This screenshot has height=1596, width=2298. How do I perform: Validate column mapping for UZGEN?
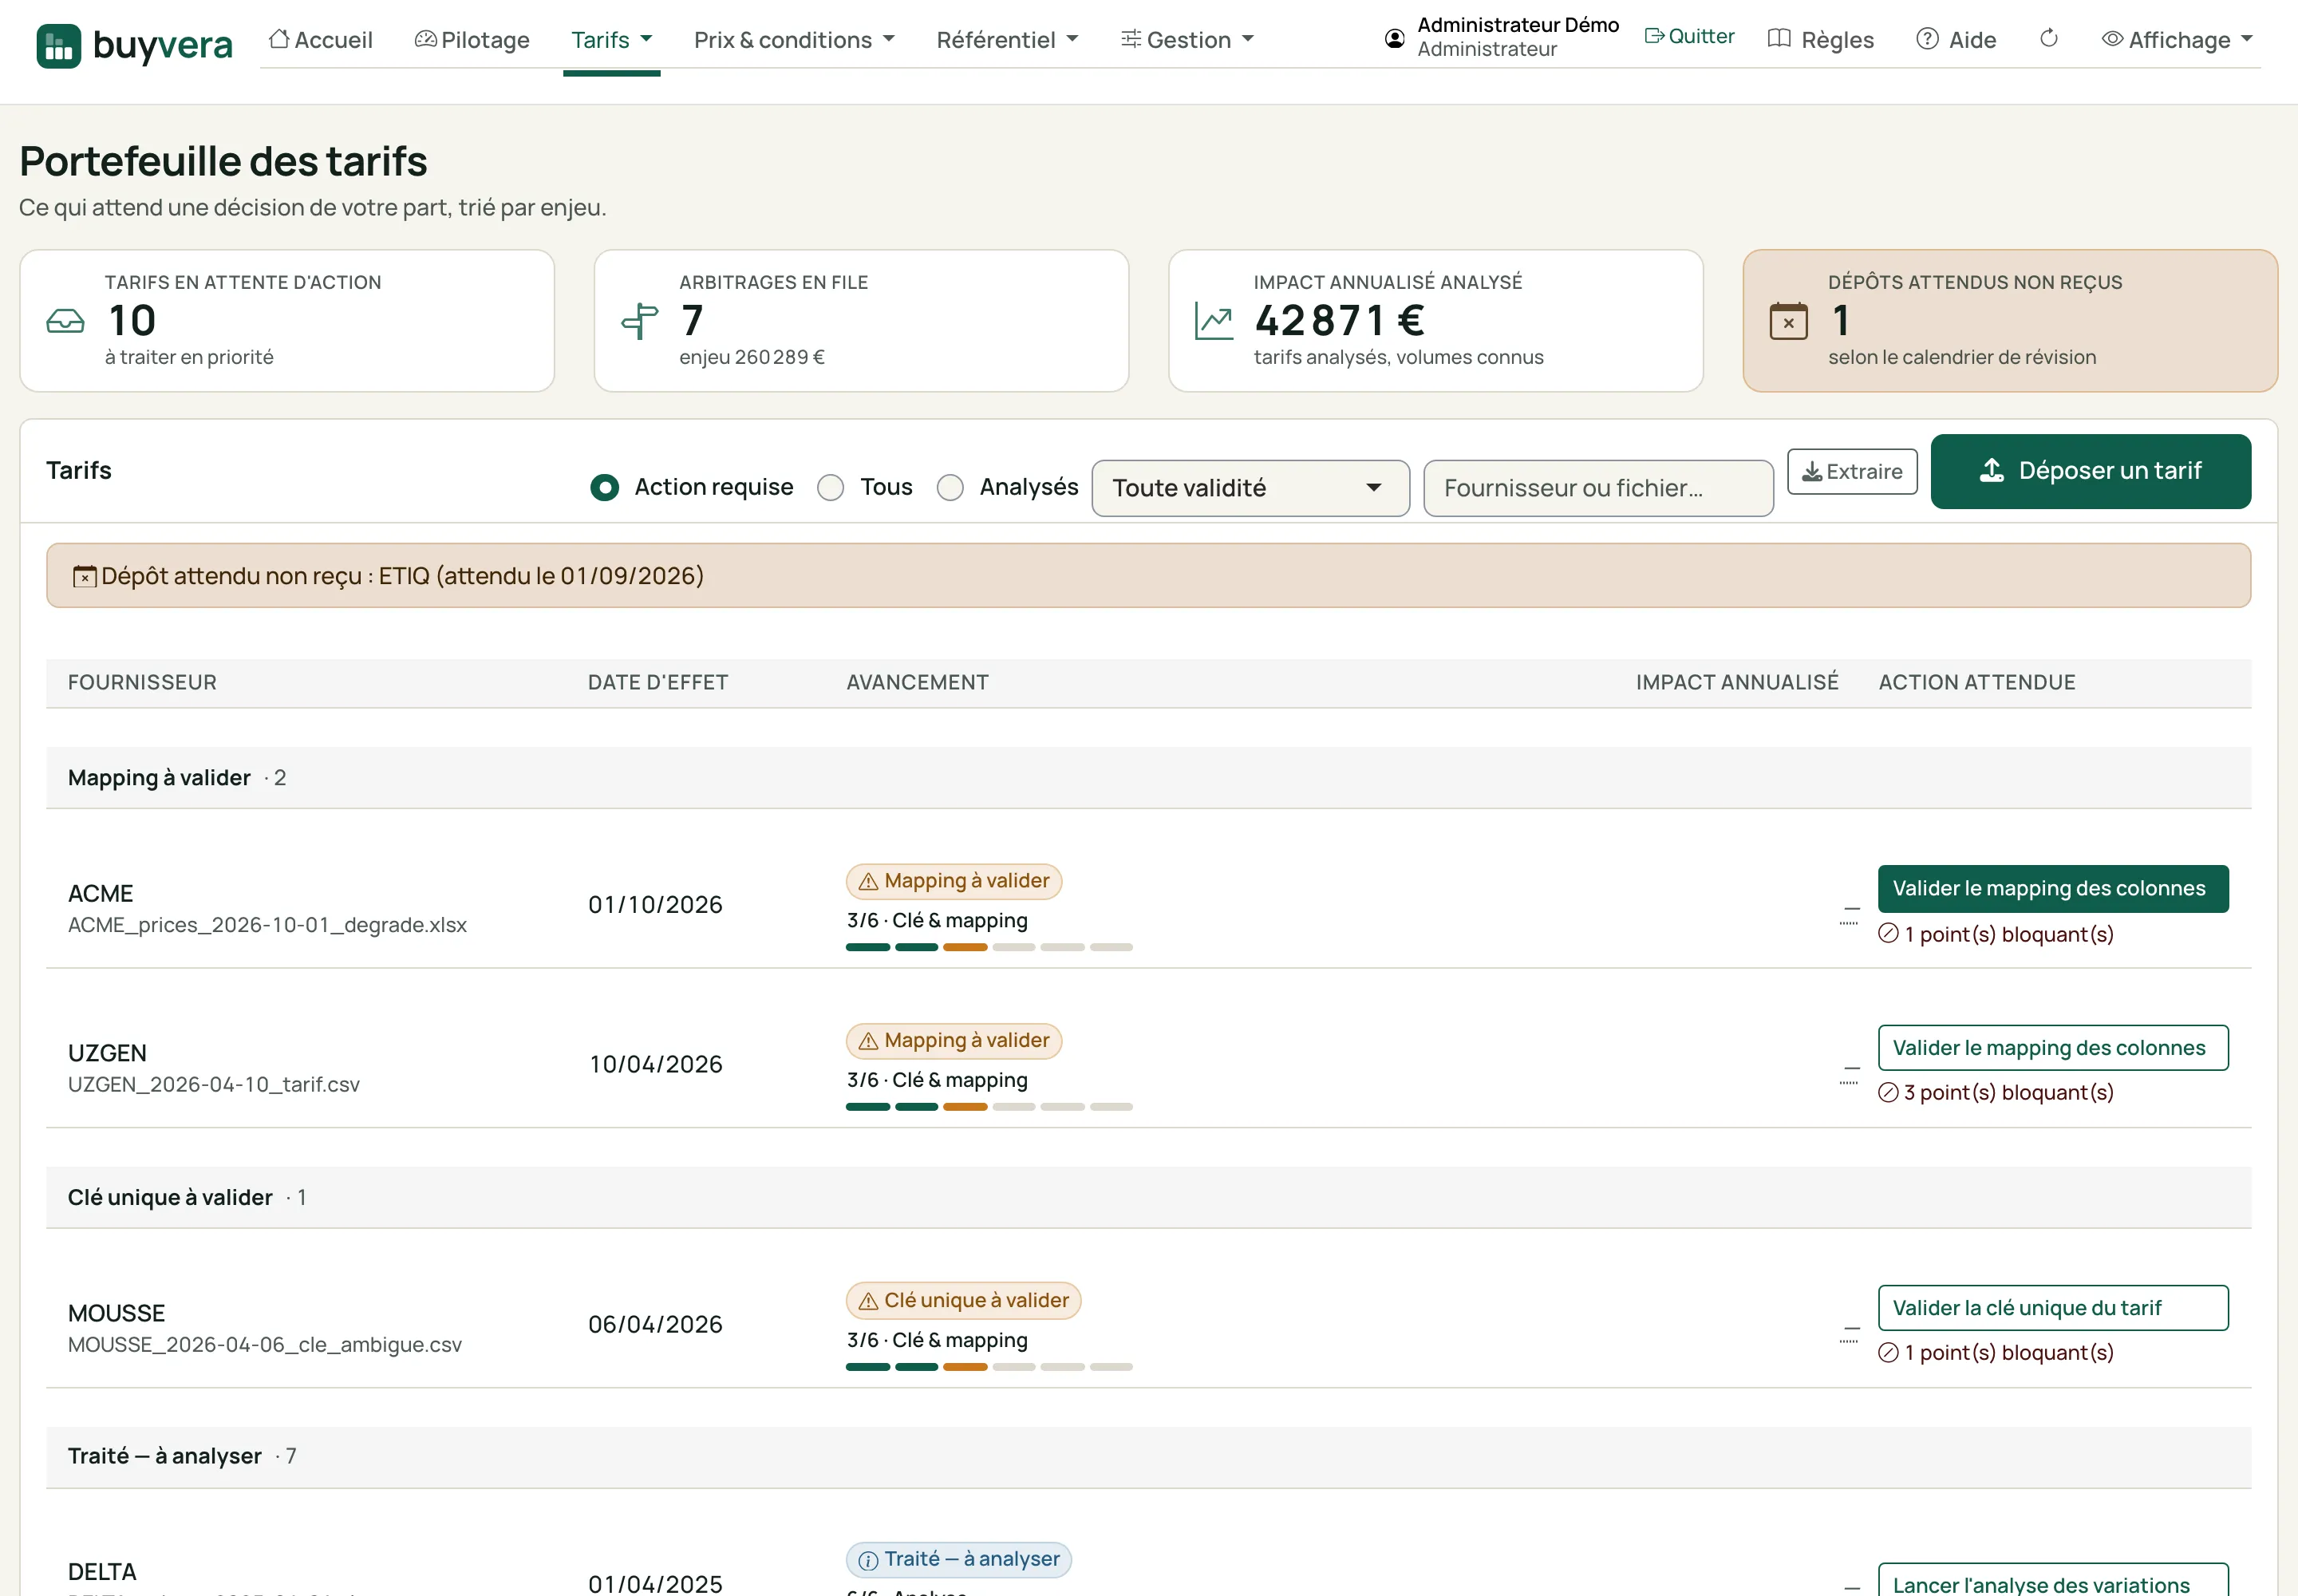[x=2053, y=1048]
